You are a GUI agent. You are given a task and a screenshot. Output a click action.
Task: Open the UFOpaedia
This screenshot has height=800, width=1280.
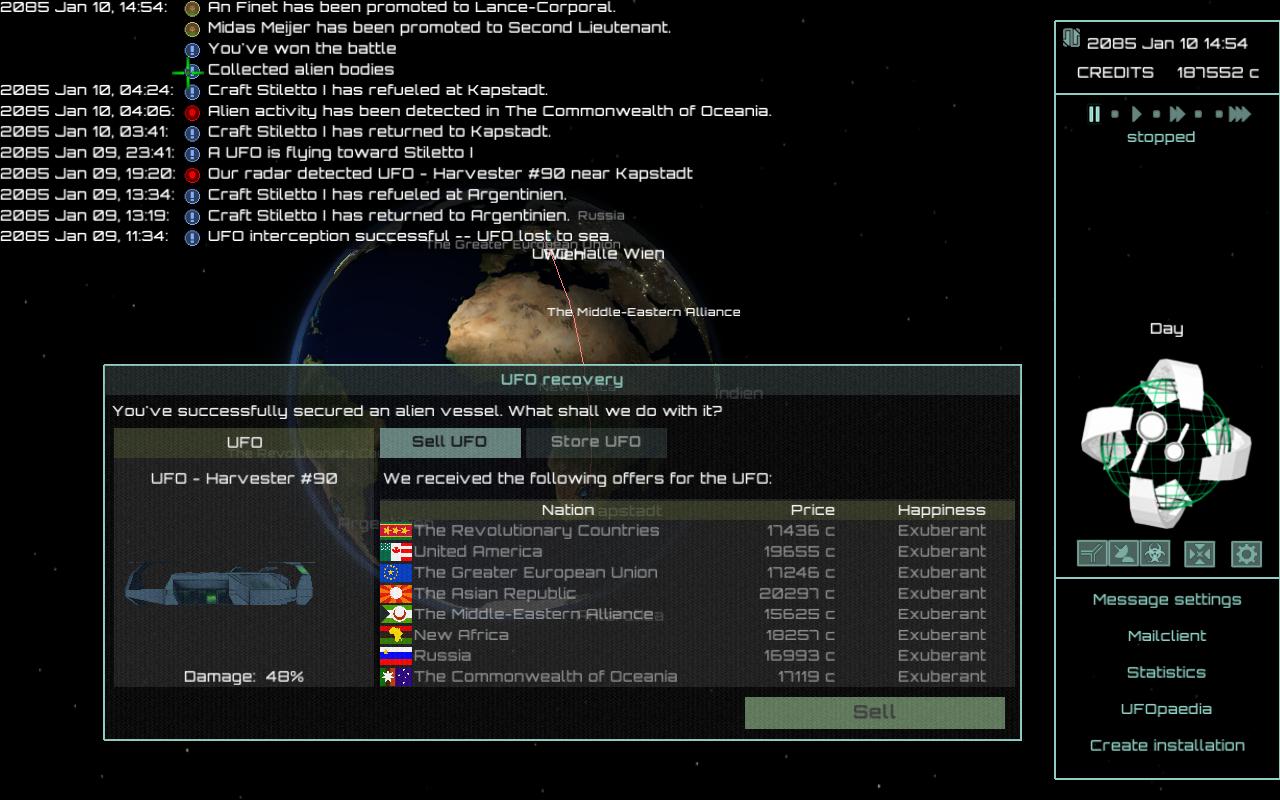coord(1167,709)
